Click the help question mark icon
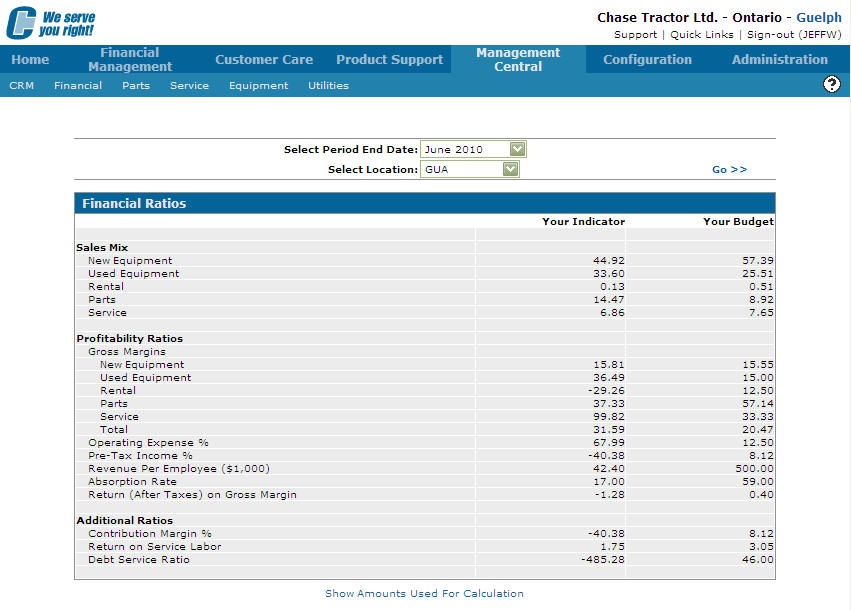 (831, 84)
